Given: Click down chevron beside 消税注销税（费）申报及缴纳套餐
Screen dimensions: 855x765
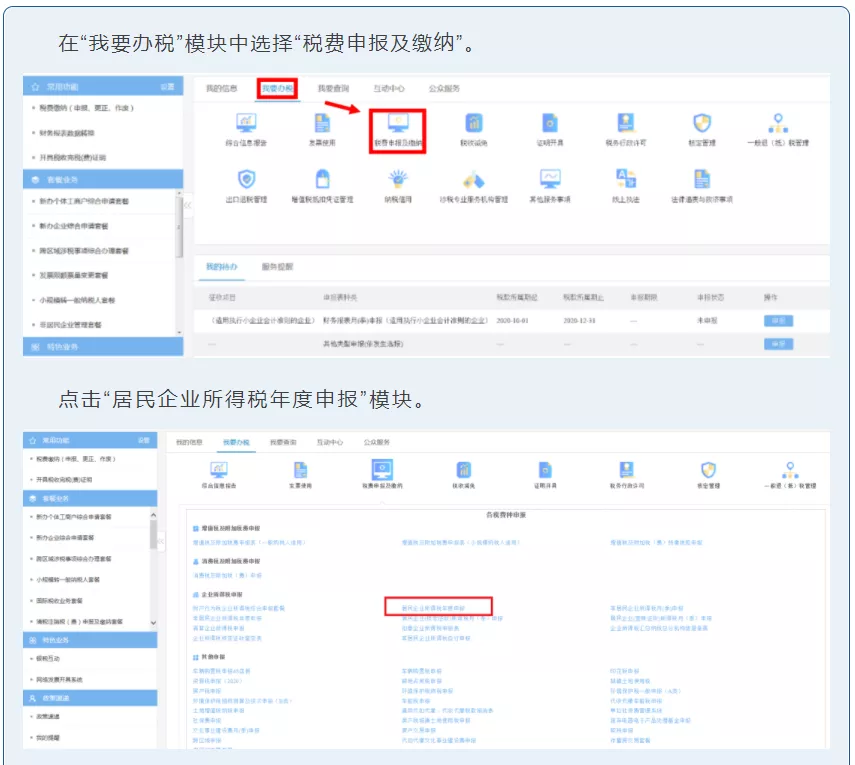Looking at the screenshot, I should 153,622.
